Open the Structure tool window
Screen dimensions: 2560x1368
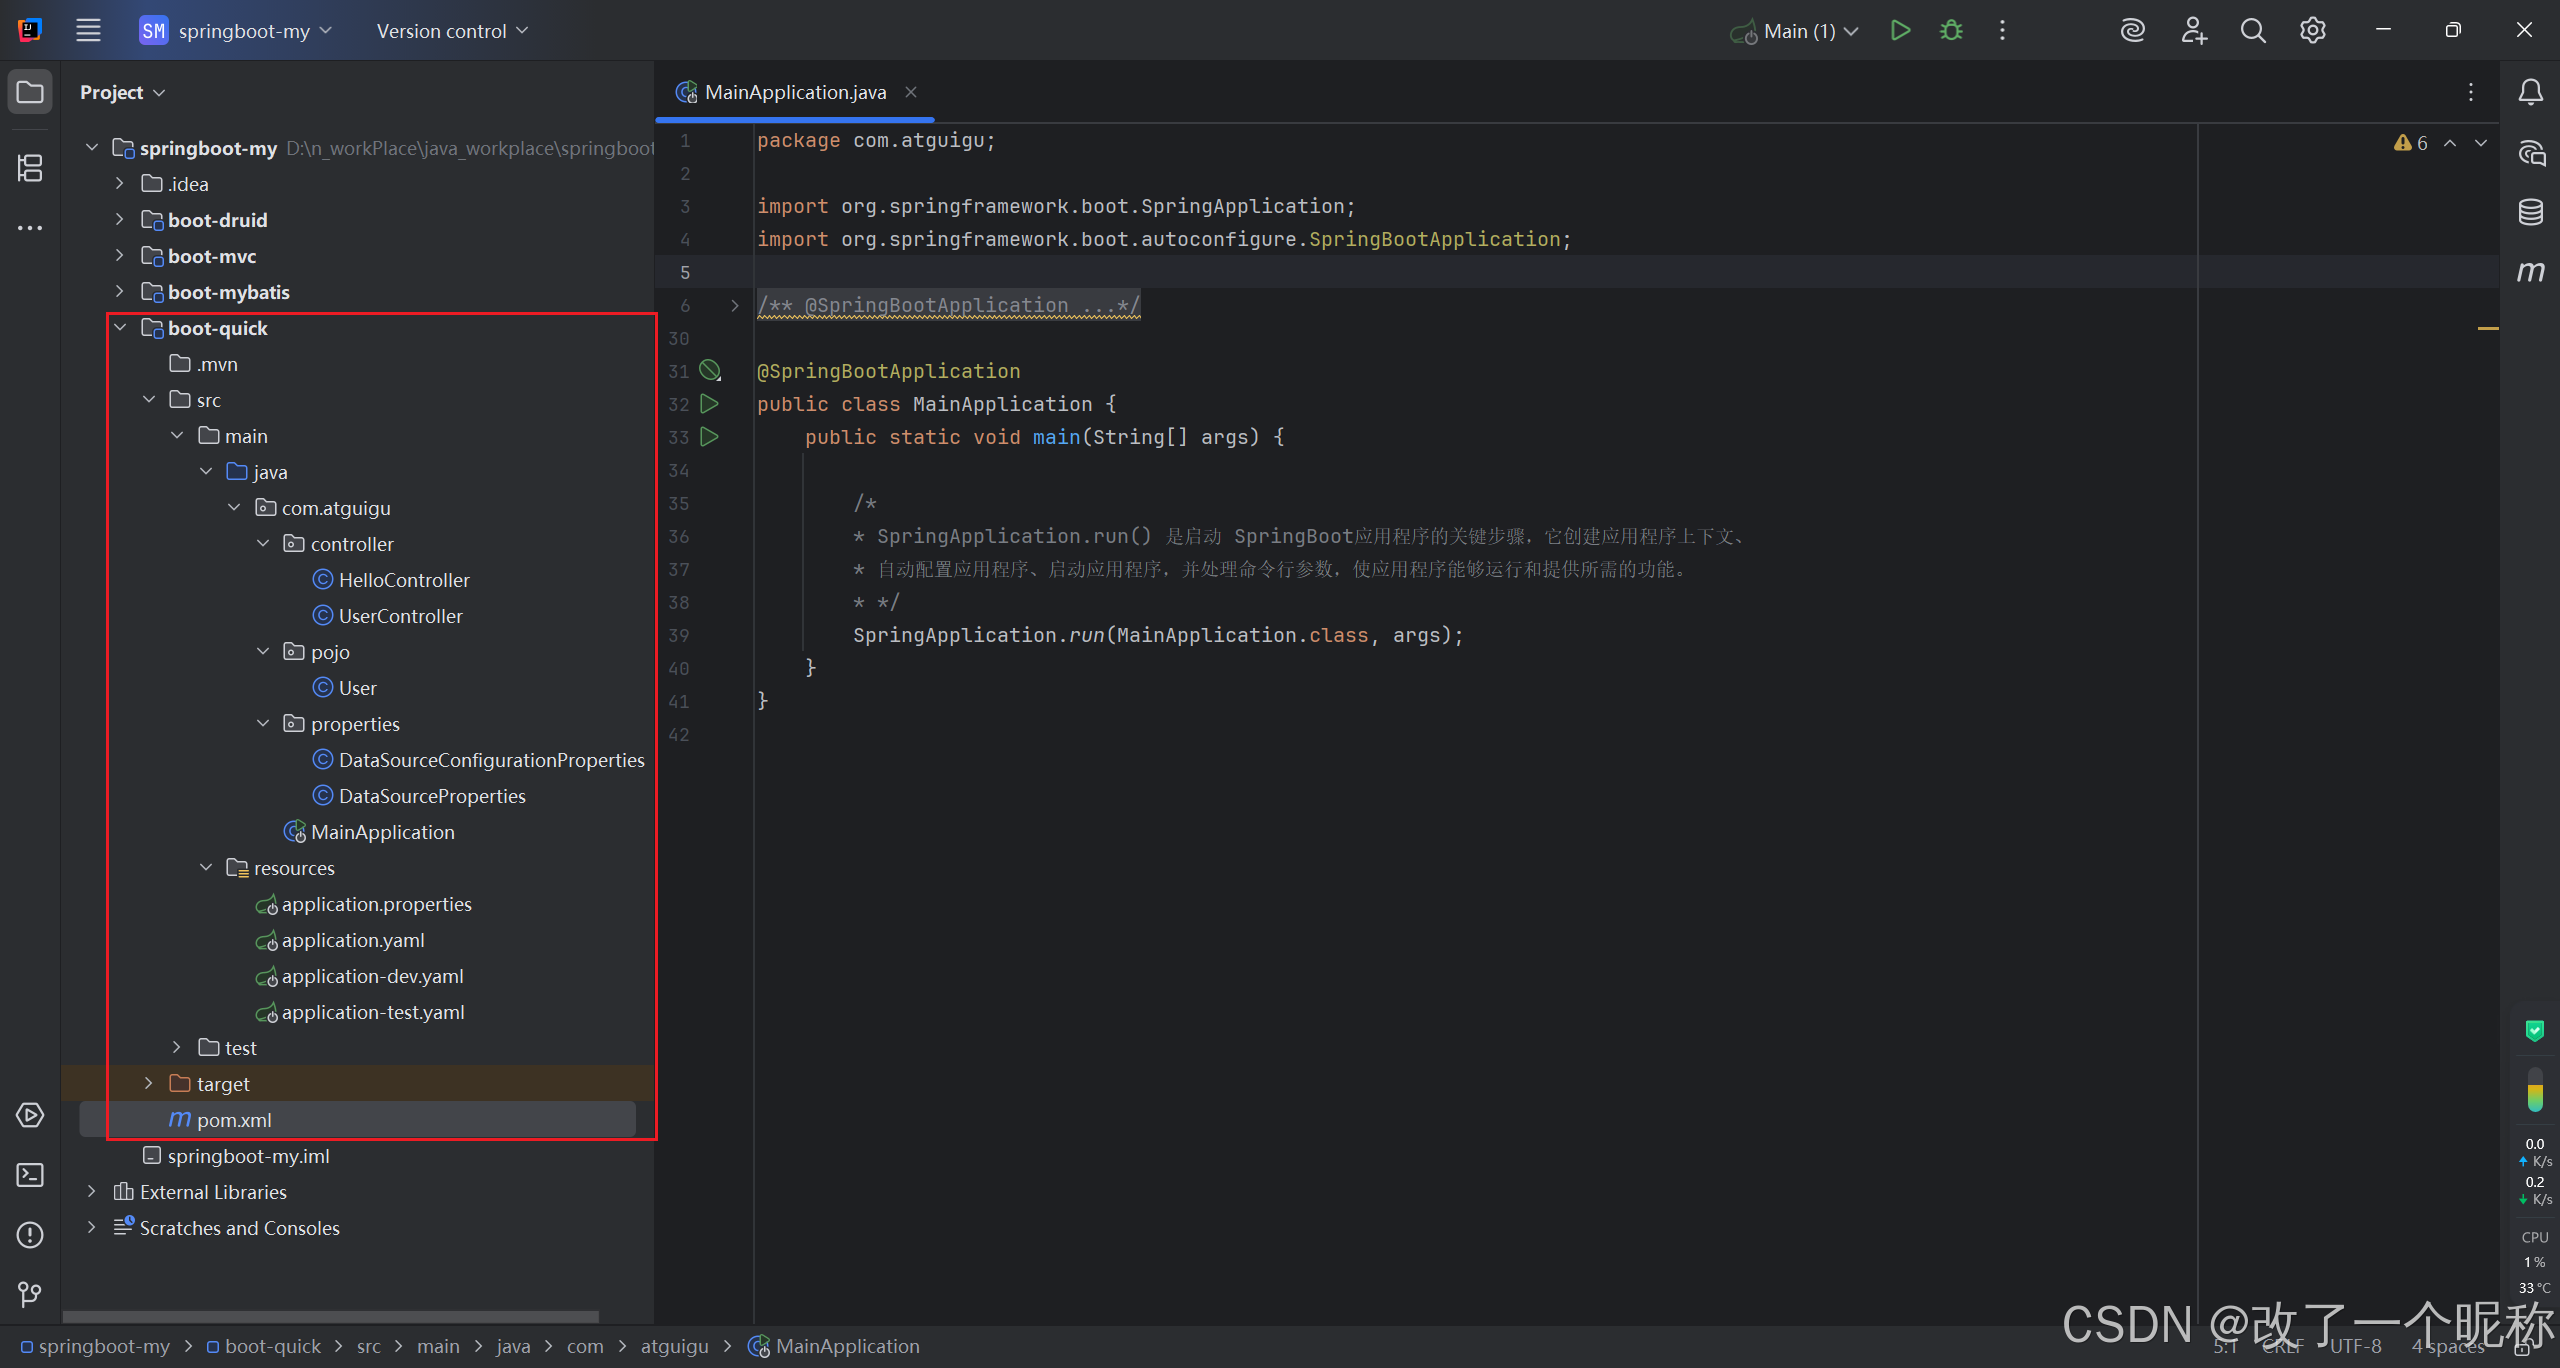(30, 168)
